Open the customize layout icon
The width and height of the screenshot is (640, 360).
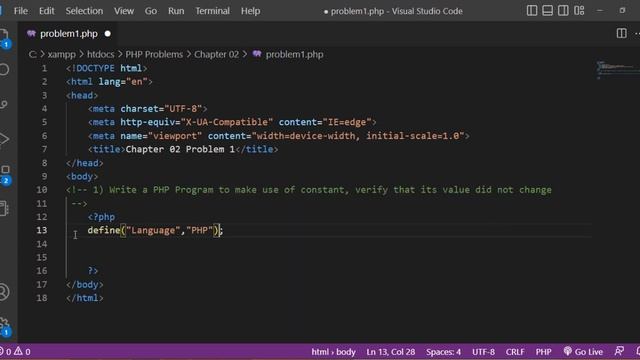click(579, 11)
